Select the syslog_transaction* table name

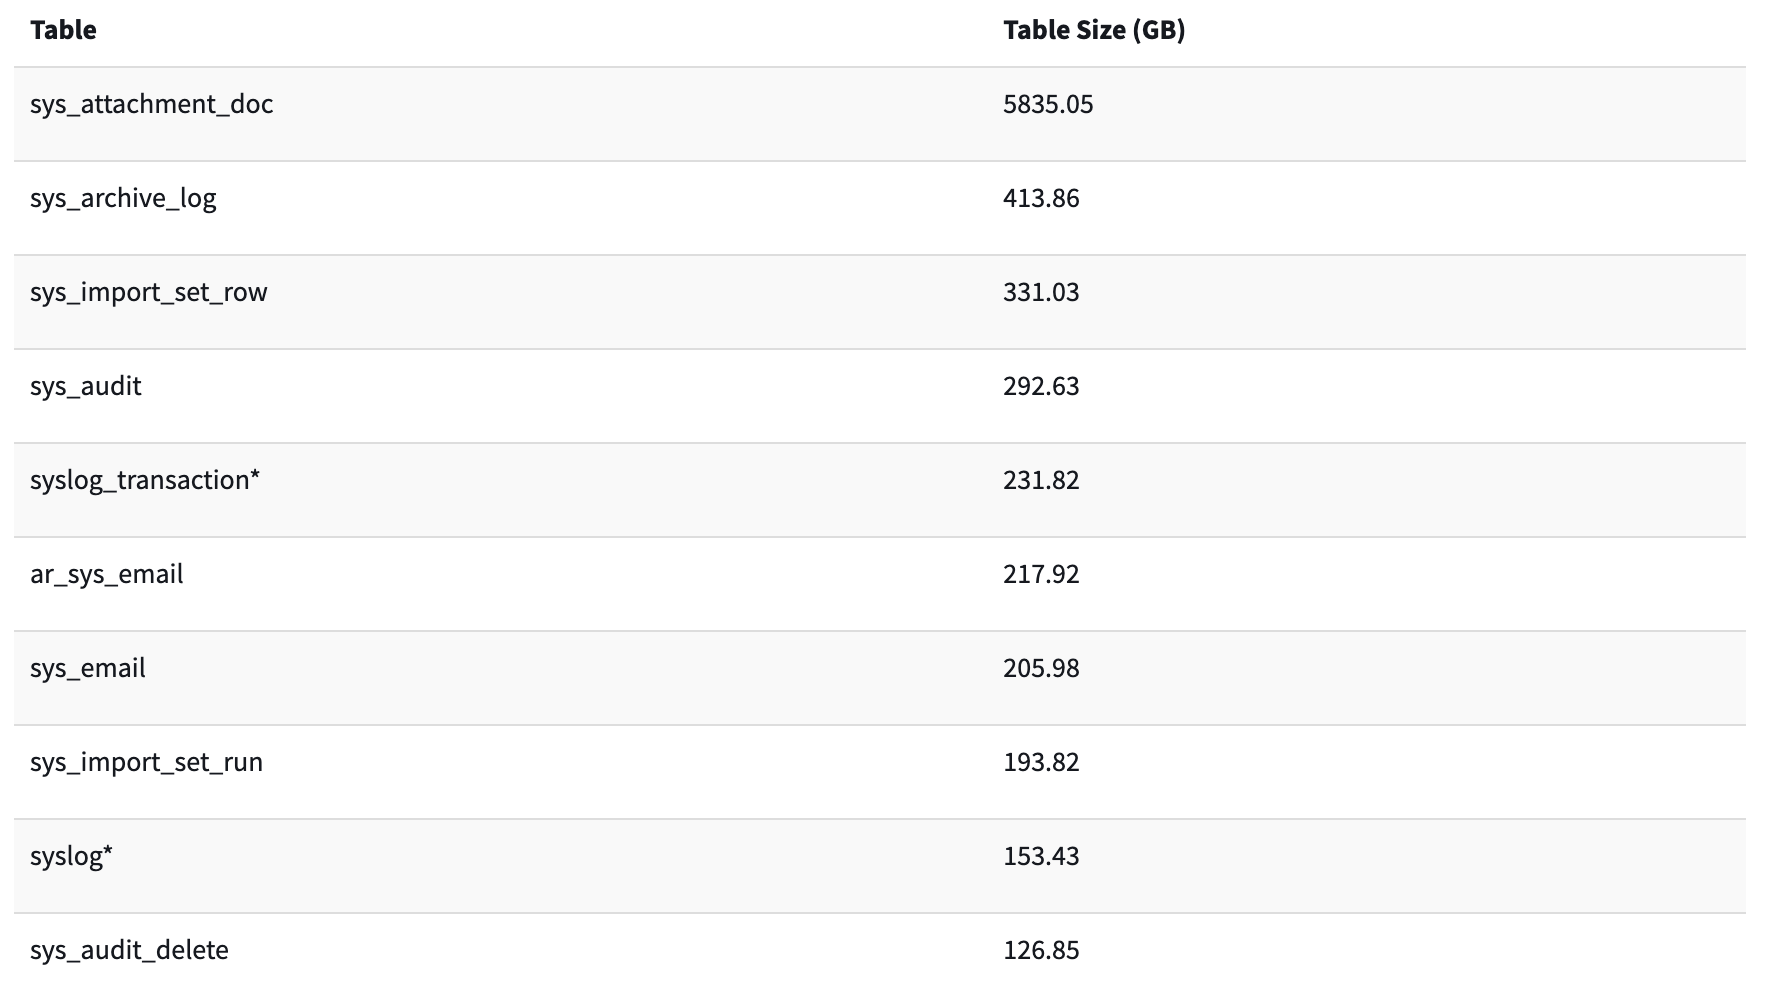pyautogui.click(x=144, y=480)
